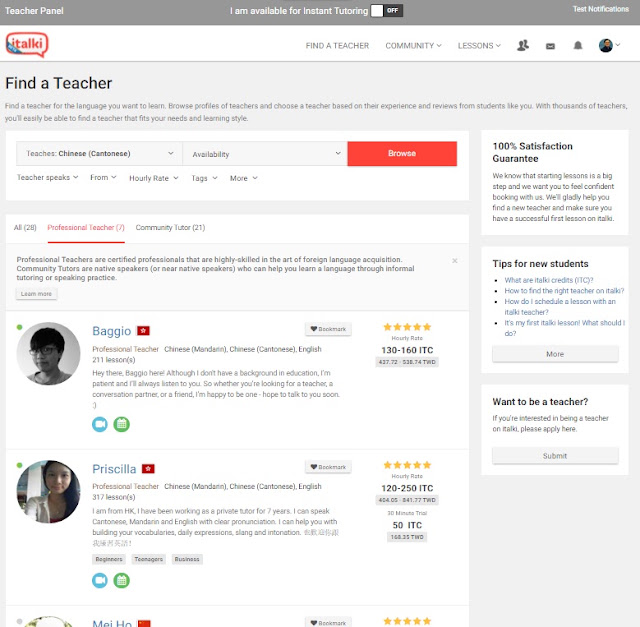Click the Teenagers tag
Screen dimensions: 640x627
[149, 559]
